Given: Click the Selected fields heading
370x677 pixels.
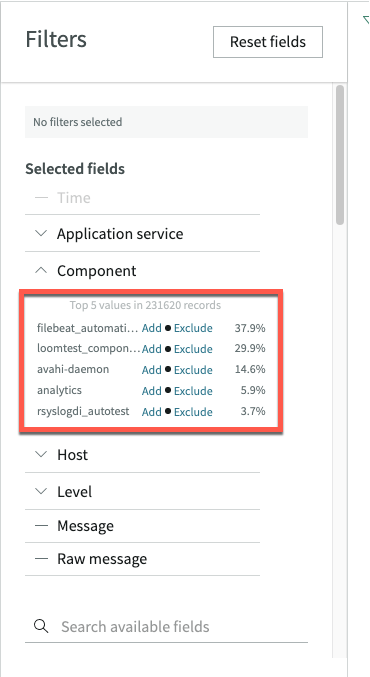Looking at the screenshot, I should (x=75, y=168).
